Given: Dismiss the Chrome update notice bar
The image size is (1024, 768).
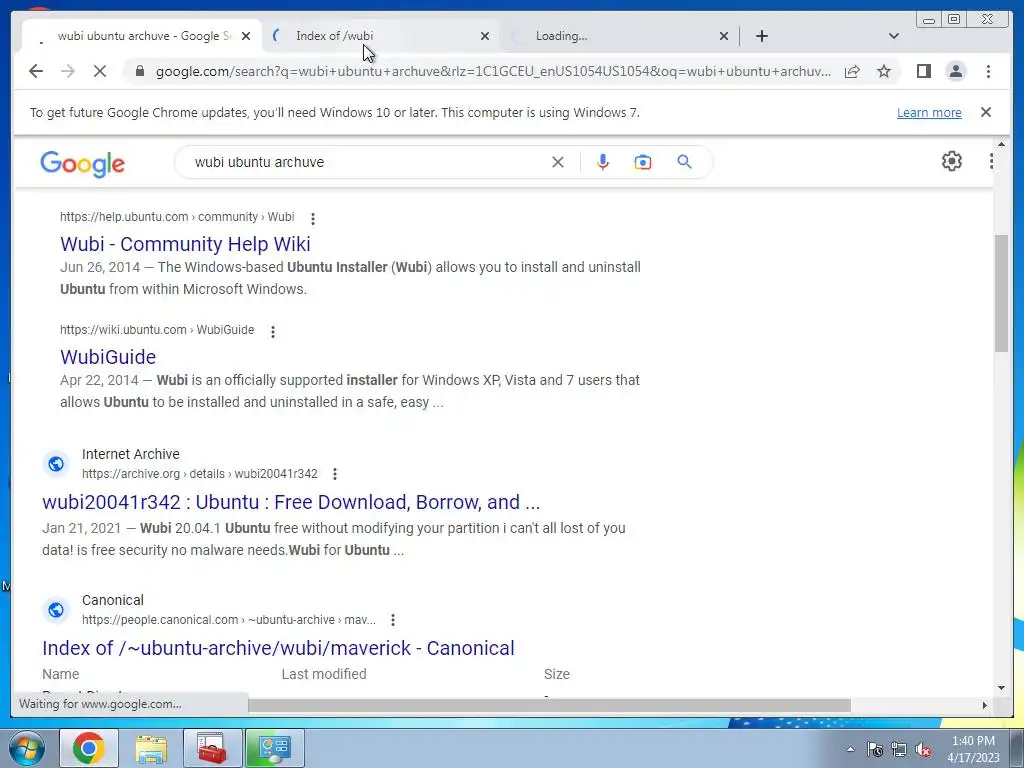Looking at the screenshot, I should tap(986, 112).
